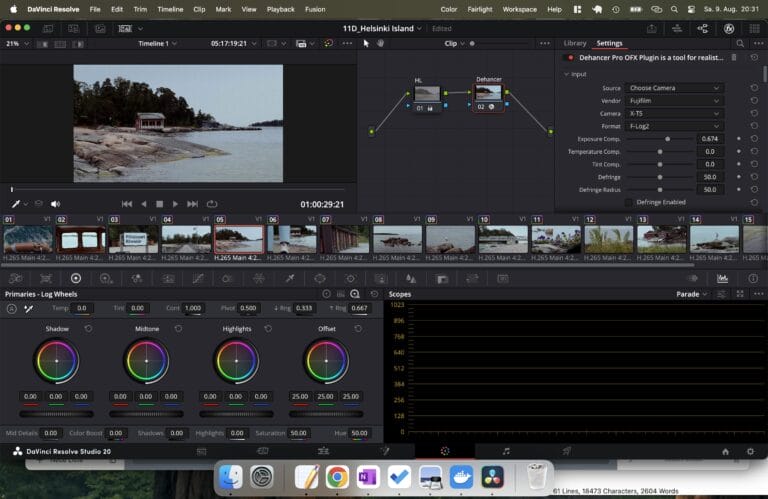Screen dimensions: 768x499
Task: Enable the Defringe Enabled checkbox
Action: click(x=628, y=202)
